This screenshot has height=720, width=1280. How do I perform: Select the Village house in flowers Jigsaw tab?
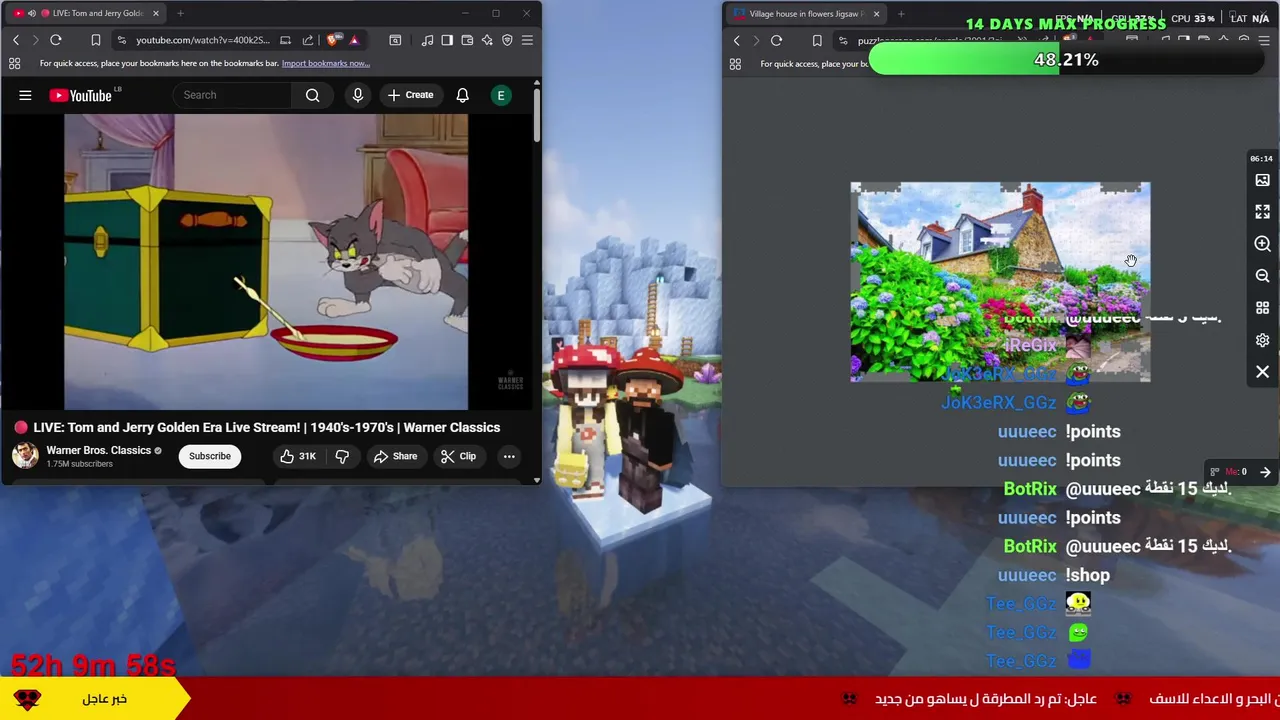[806, 14]
